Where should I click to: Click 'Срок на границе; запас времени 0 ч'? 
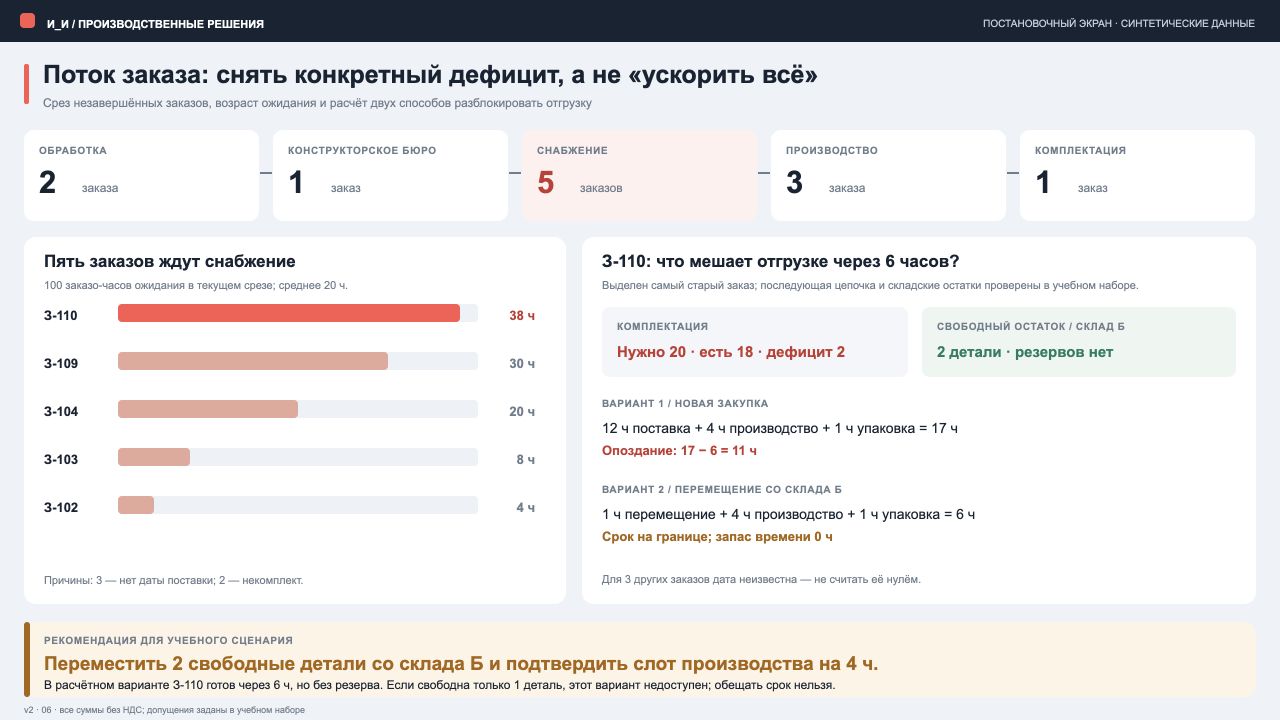(717, 537)
